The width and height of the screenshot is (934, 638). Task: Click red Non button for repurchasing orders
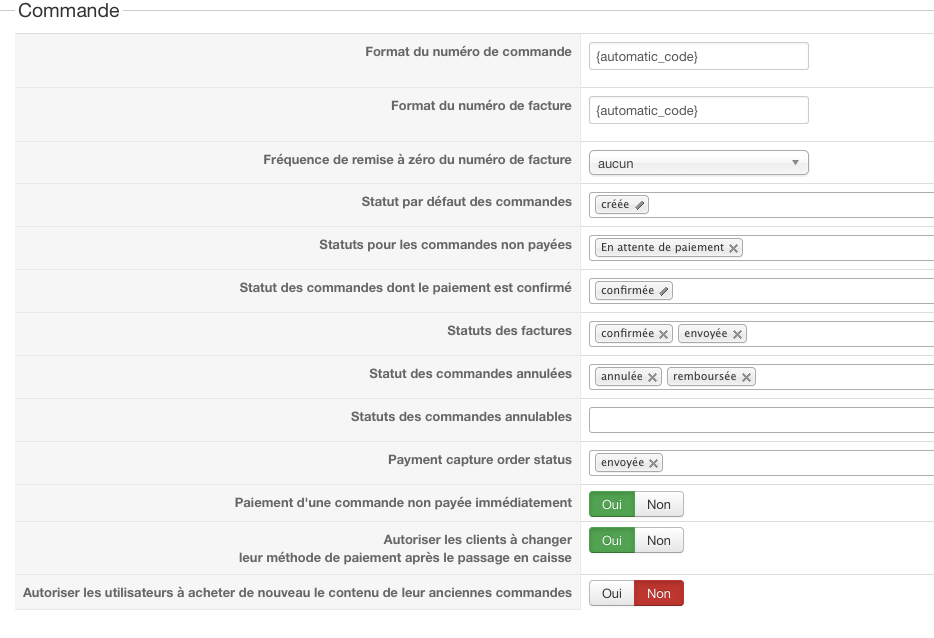658,594
